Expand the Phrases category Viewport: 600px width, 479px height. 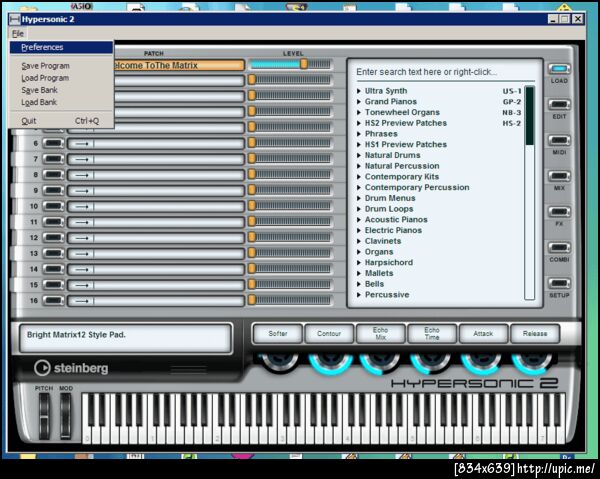[359, 134]
